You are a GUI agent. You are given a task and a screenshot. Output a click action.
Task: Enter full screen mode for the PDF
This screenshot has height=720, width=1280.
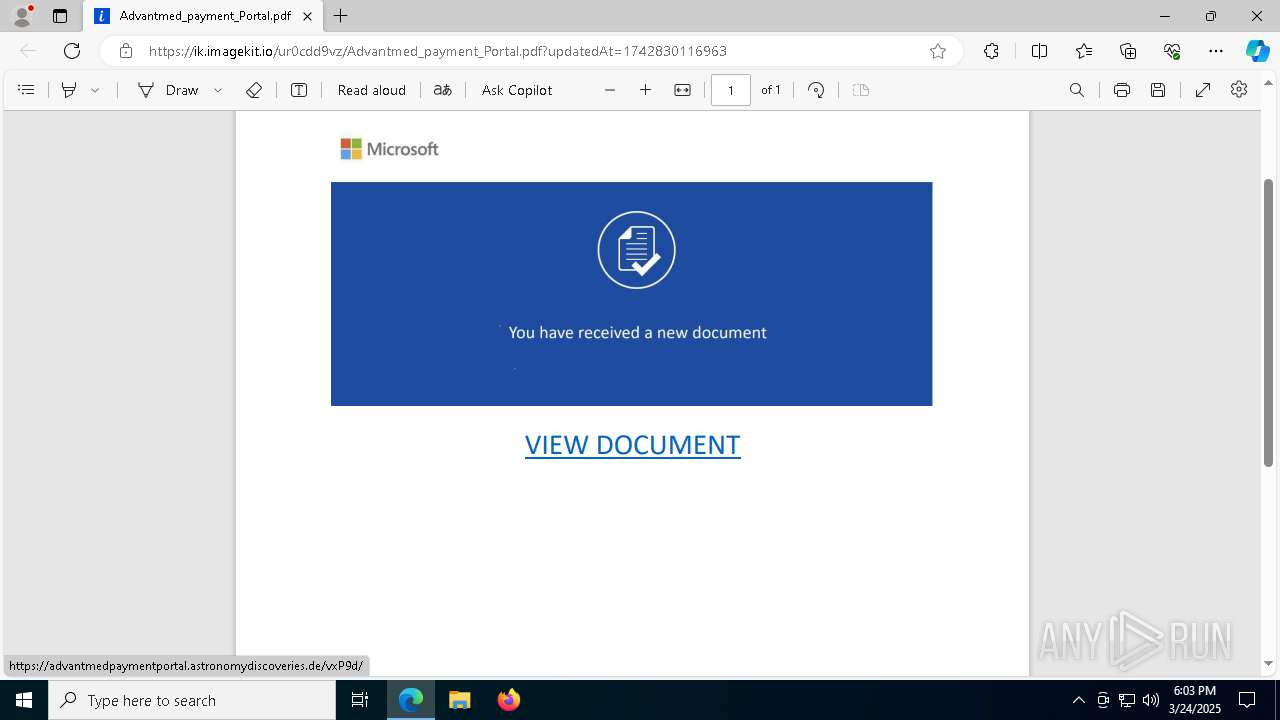[x=1203, y=90]
